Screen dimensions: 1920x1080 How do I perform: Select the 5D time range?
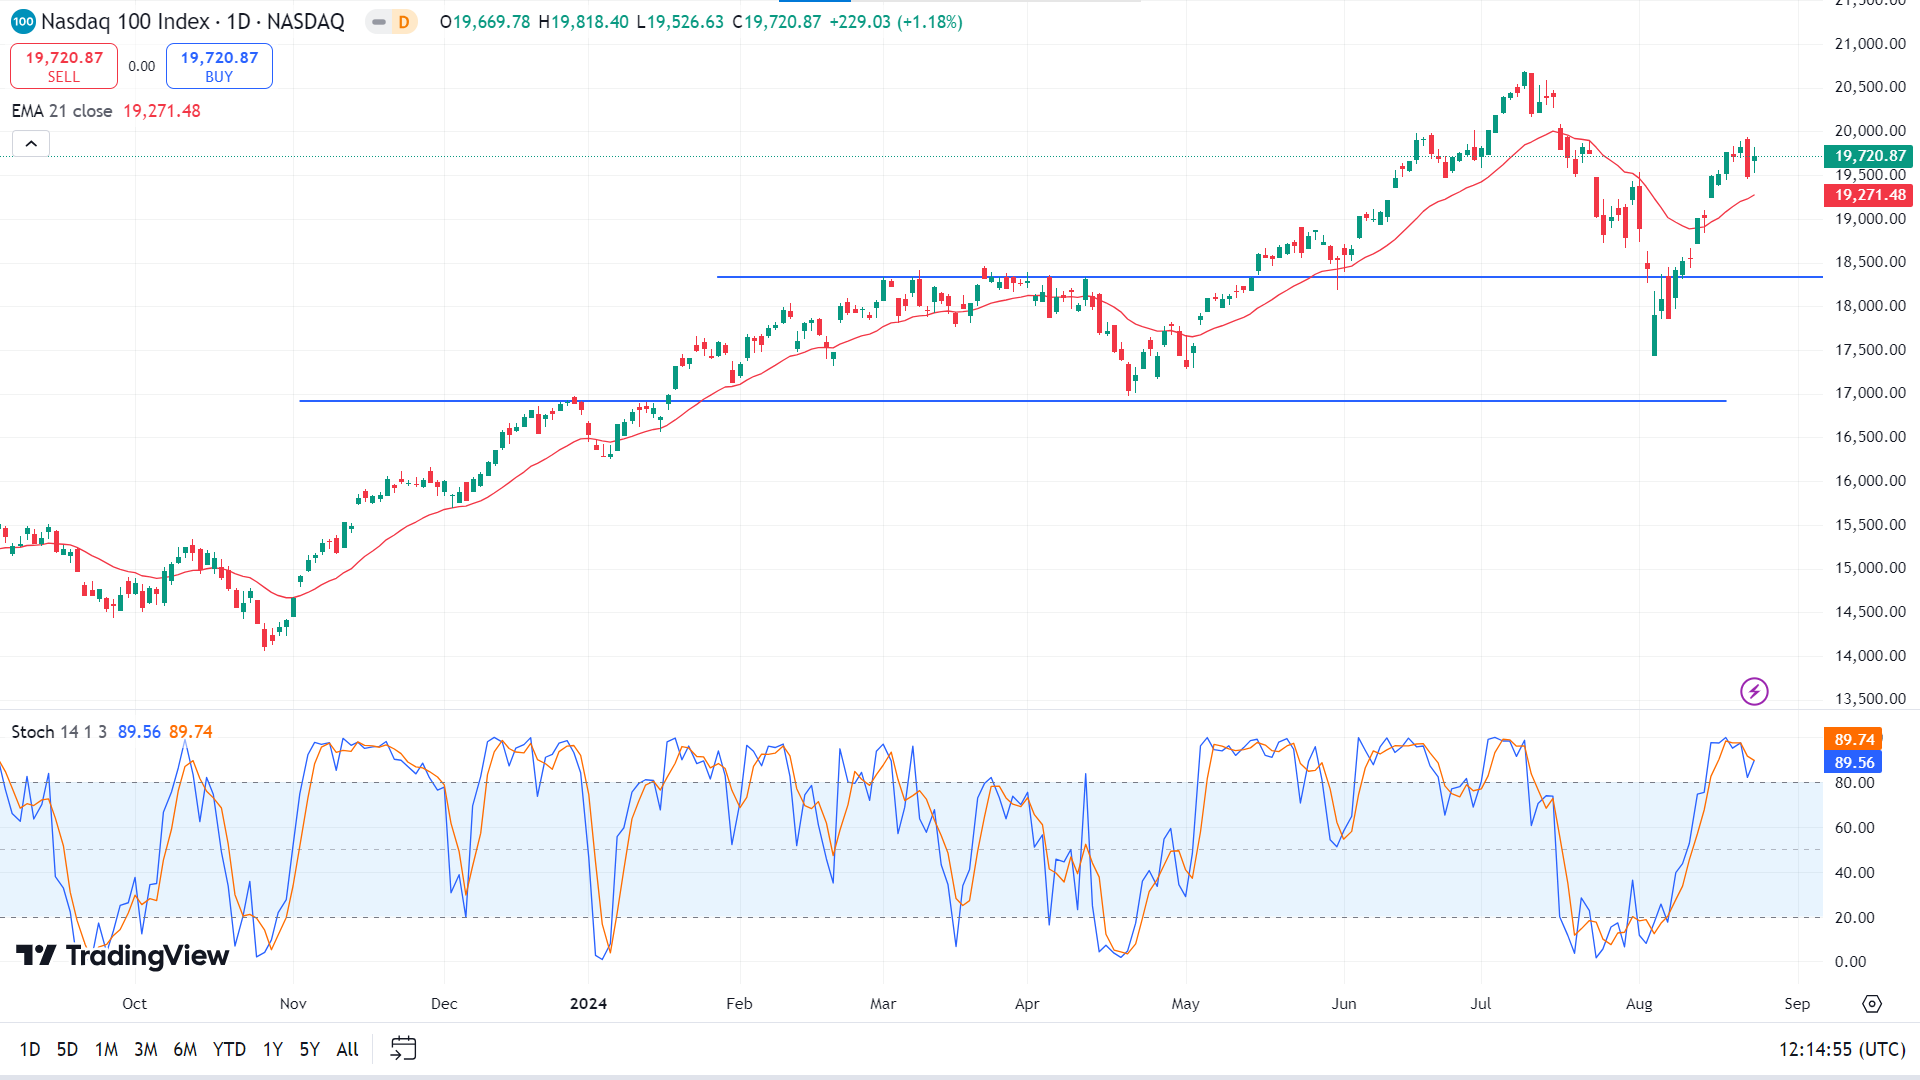pyautogui.click(x=67, y=1049)
